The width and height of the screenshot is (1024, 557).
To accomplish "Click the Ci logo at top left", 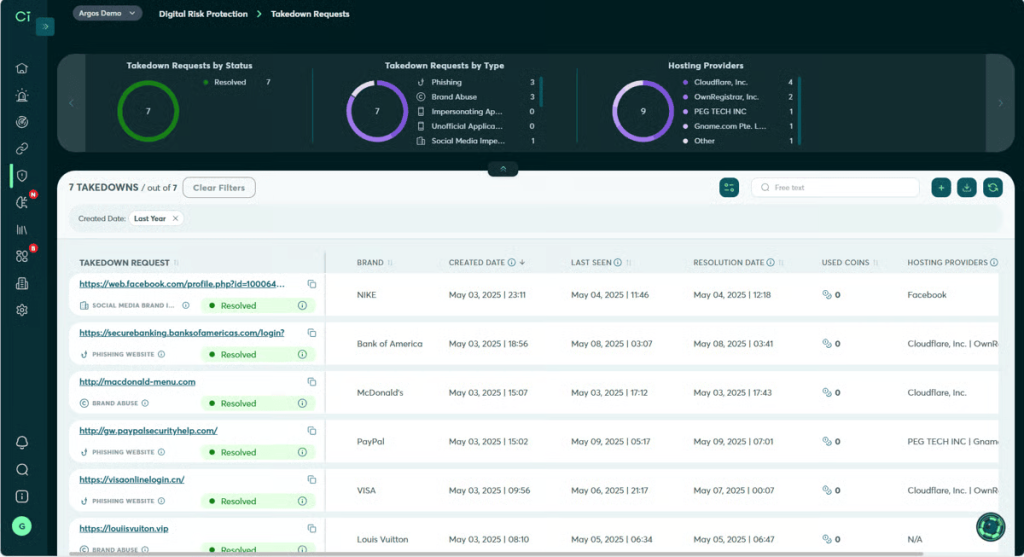I will click(23, 16).
